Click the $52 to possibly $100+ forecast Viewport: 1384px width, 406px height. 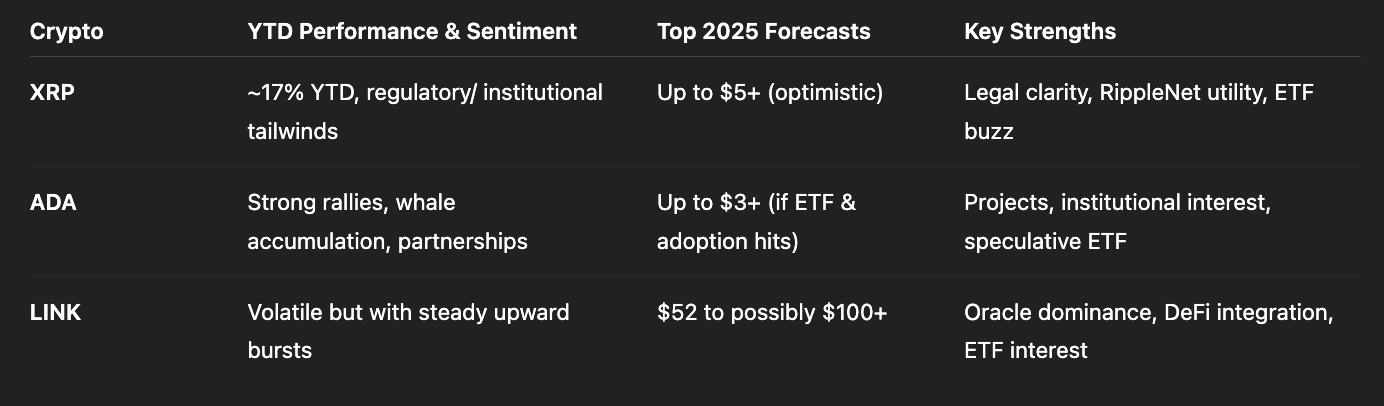(772, 312)
